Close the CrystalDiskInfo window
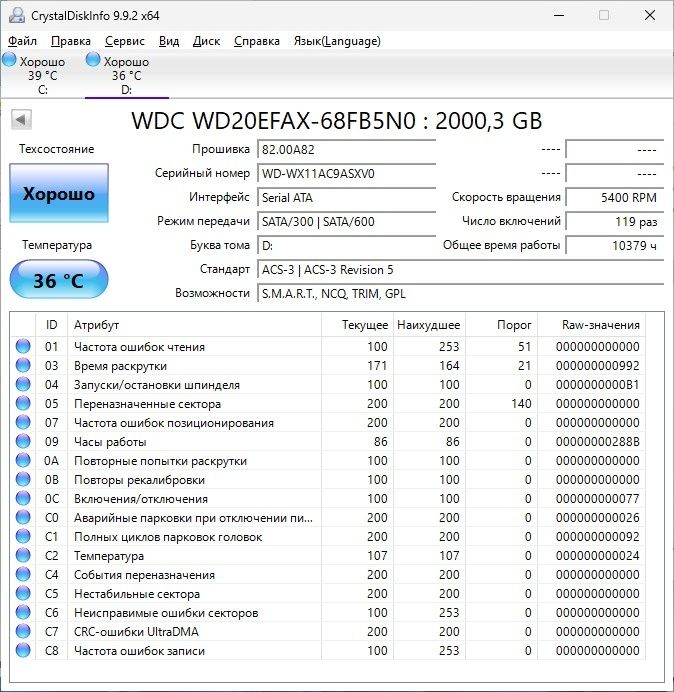Image resolution: width=674 pixels, height=692 pixels. [x=650, y=15]
